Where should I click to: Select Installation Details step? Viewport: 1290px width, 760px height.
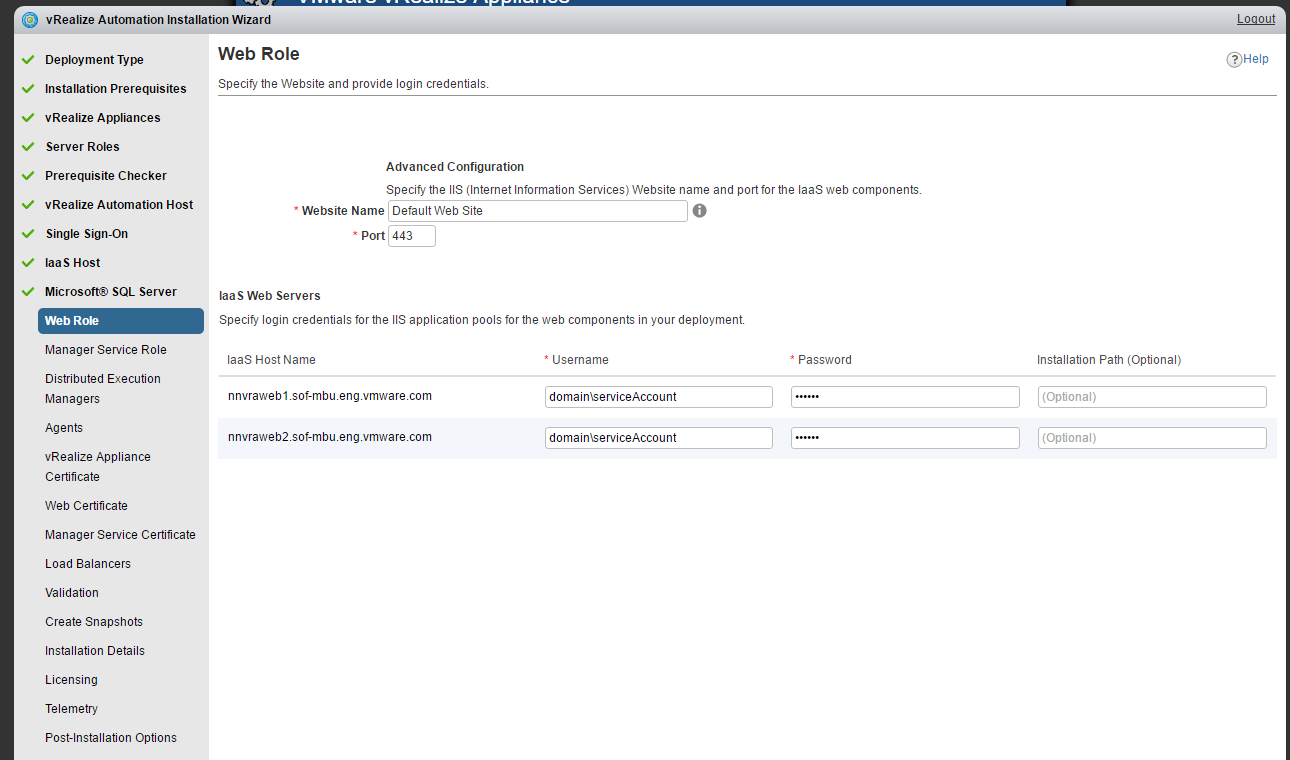click(95, 651)
